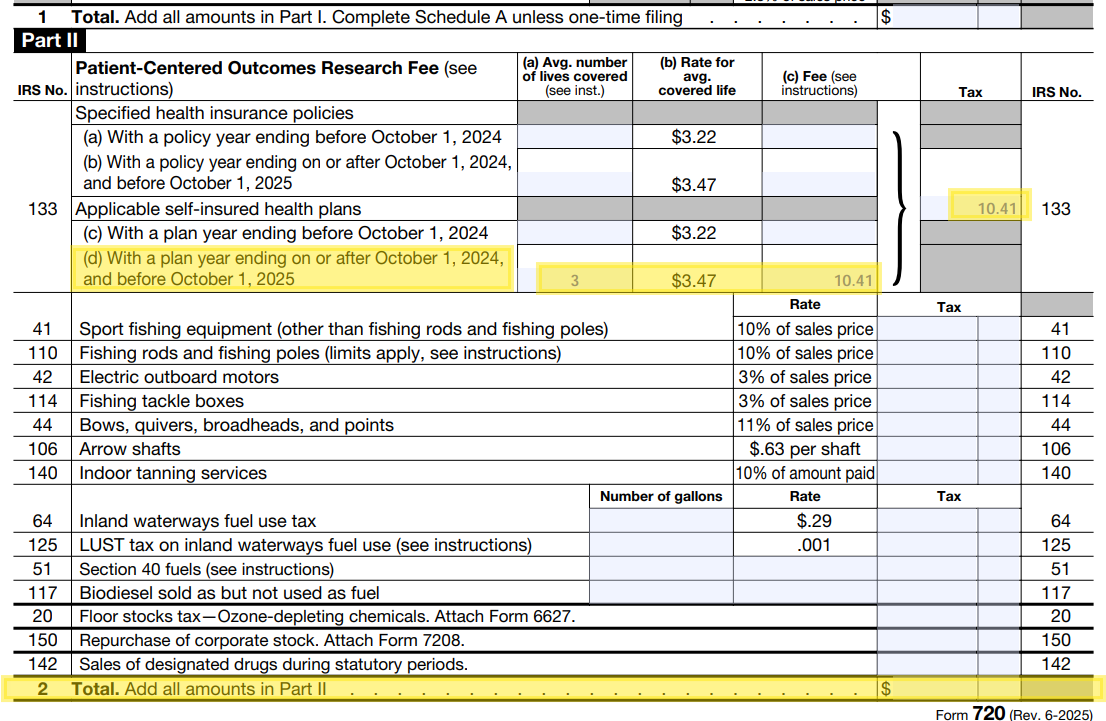Click Number of gallons for Inland waterways fuel
The image size is (1106, 721).
[x=660, y=520]
